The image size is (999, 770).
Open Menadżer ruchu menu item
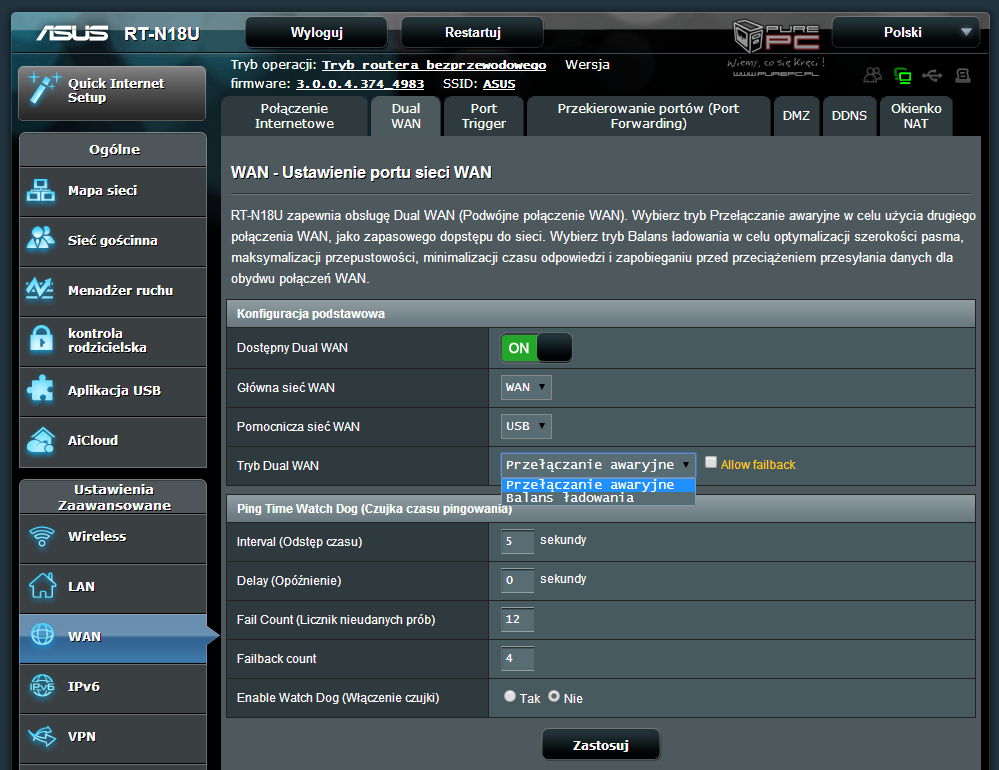pyautogui.click(x=113, y=291)
